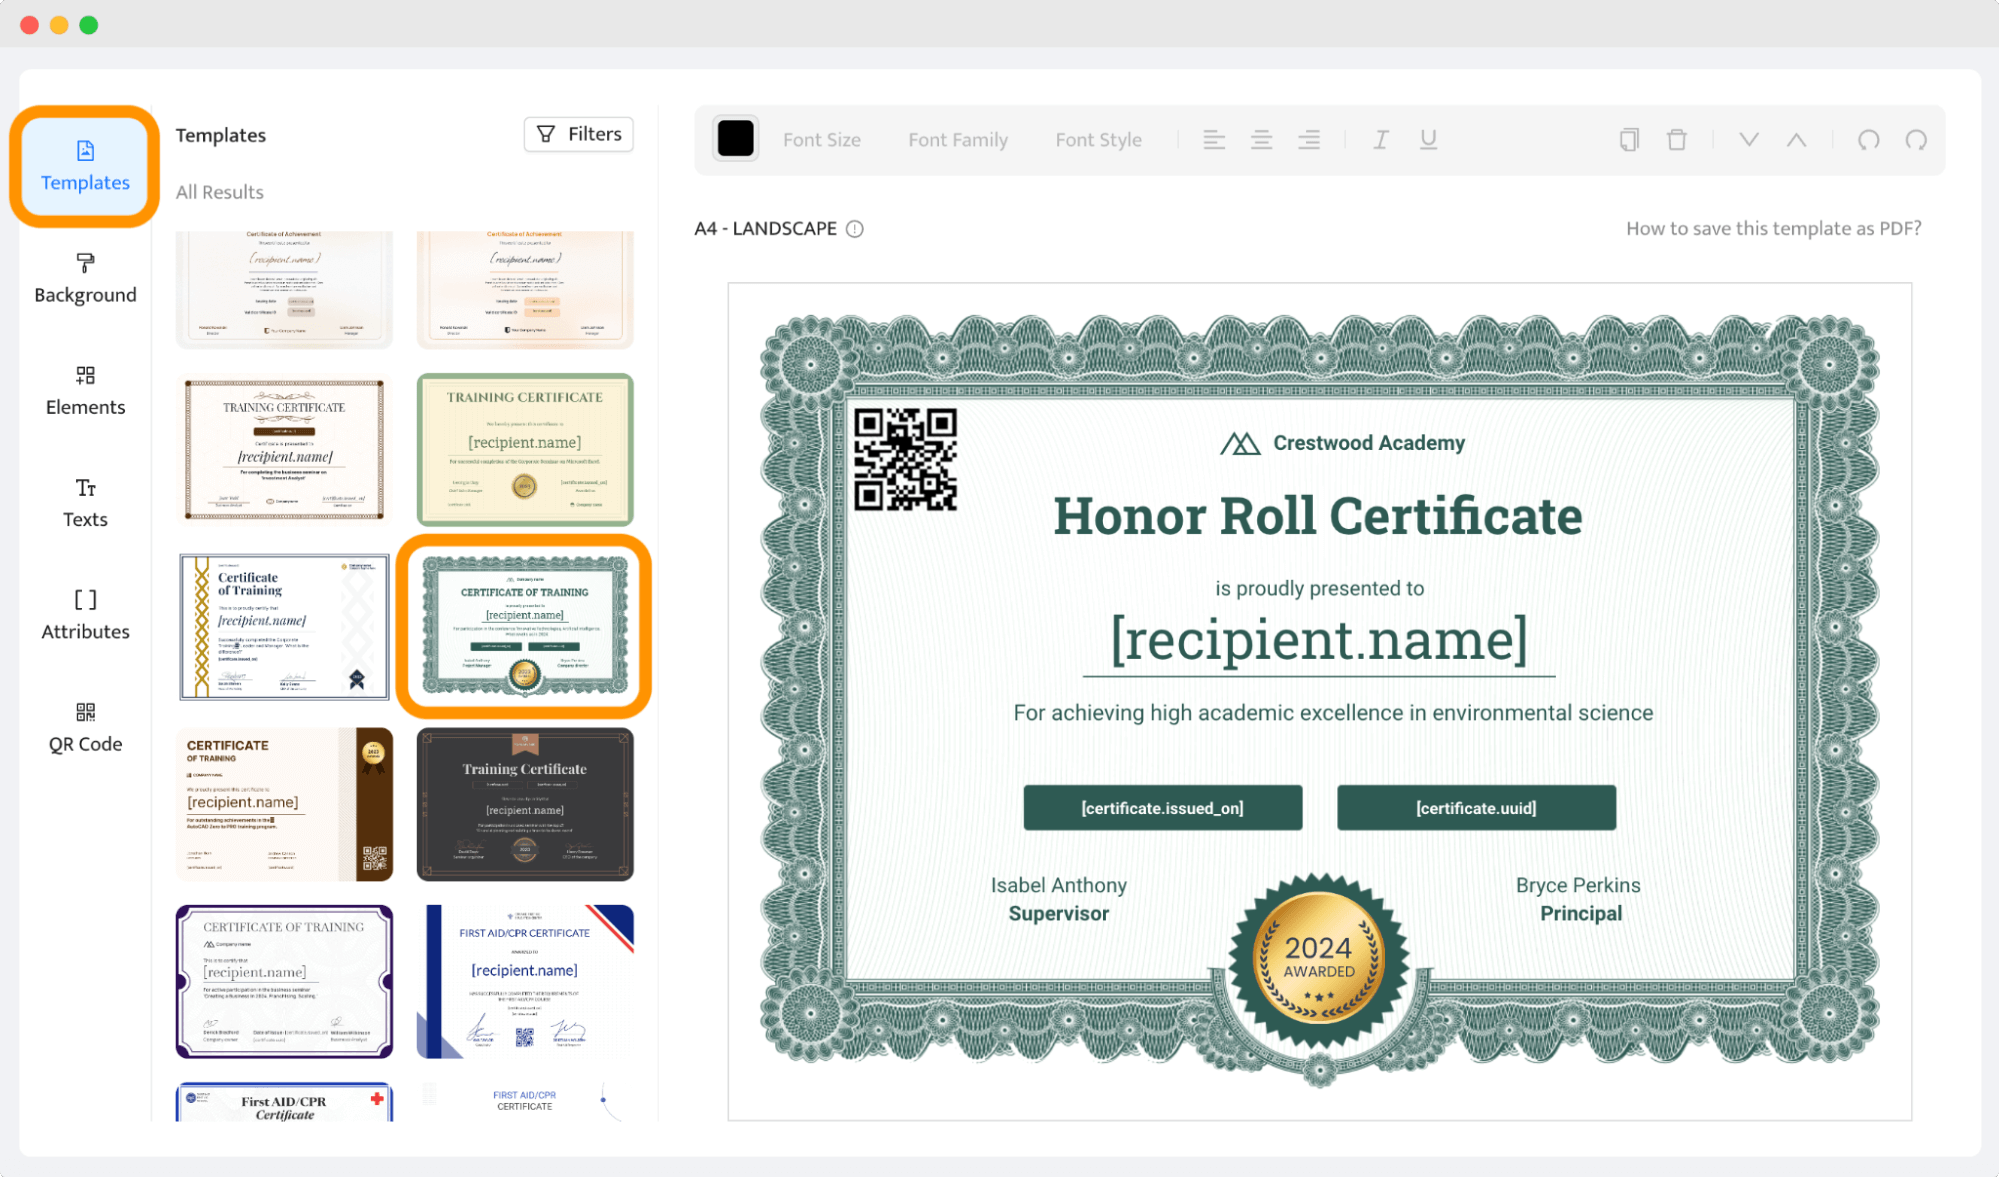Select the purple-bordered Certificate of Training template
The image size is (1999, 1178).
(x=284, y=981)
